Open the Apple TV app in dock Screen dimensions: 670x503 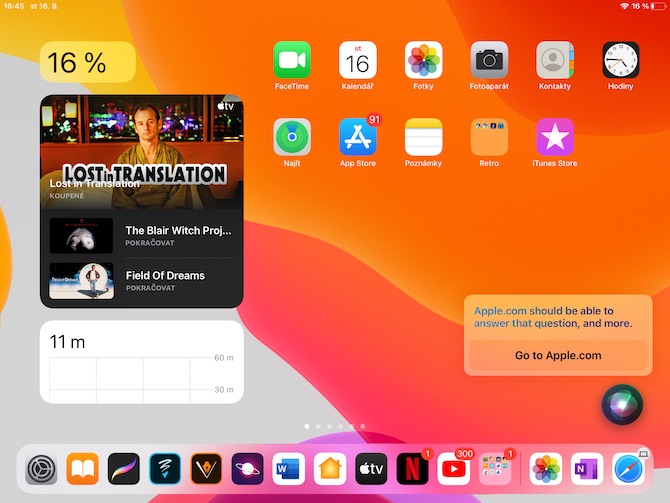click(371, 469)
